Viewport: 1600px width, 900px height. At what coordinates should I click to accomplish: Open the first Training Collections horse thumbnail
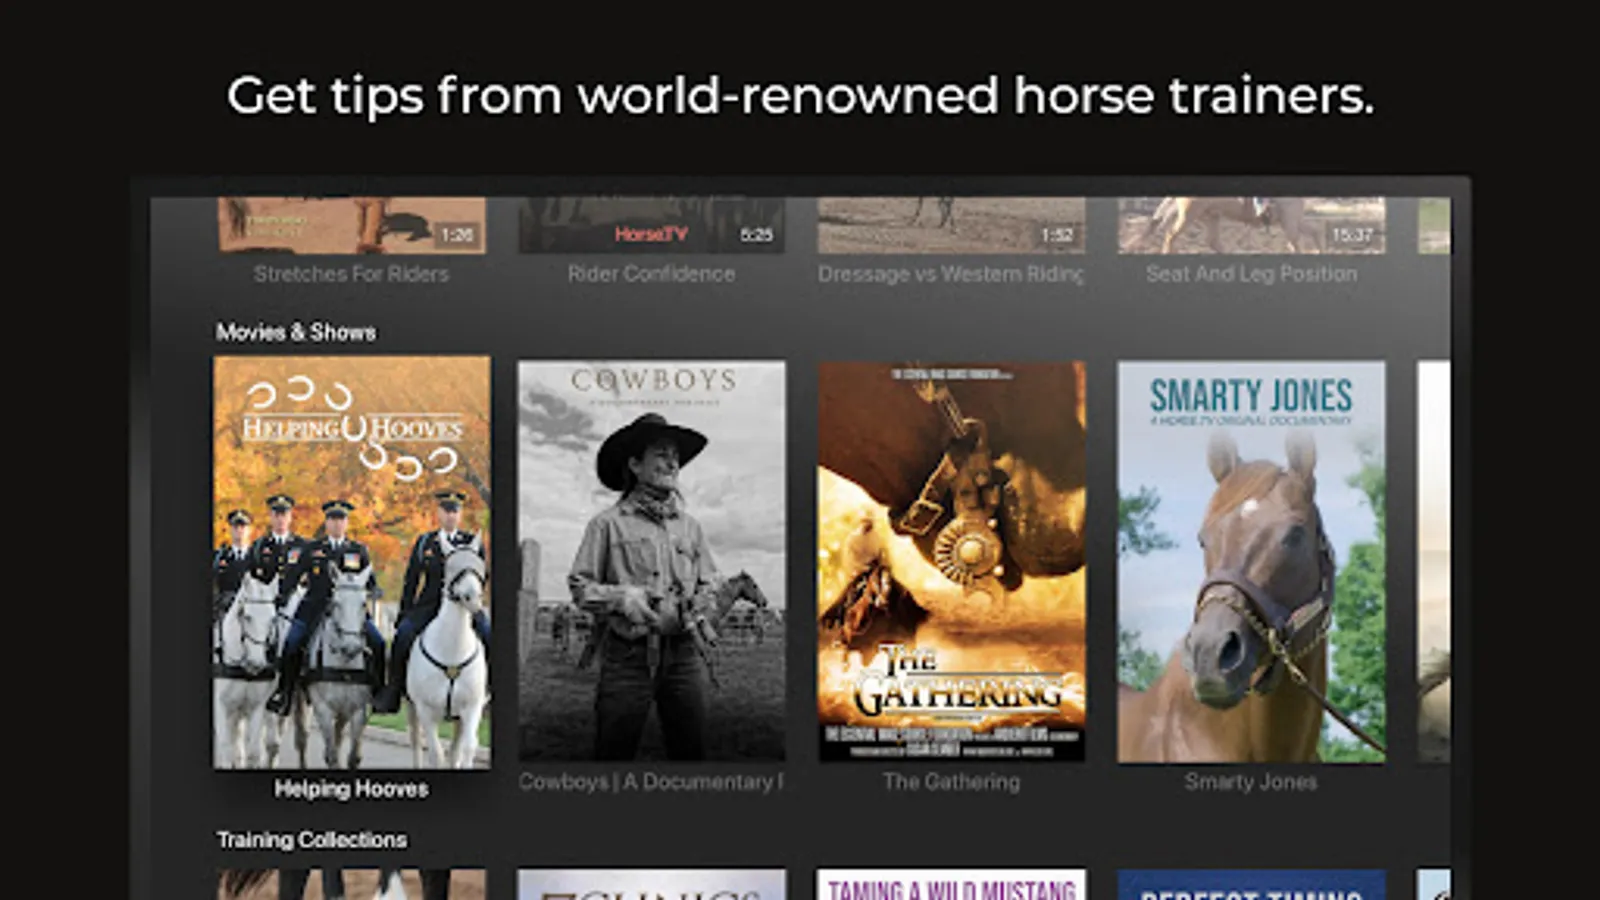(x=352, y=884)
